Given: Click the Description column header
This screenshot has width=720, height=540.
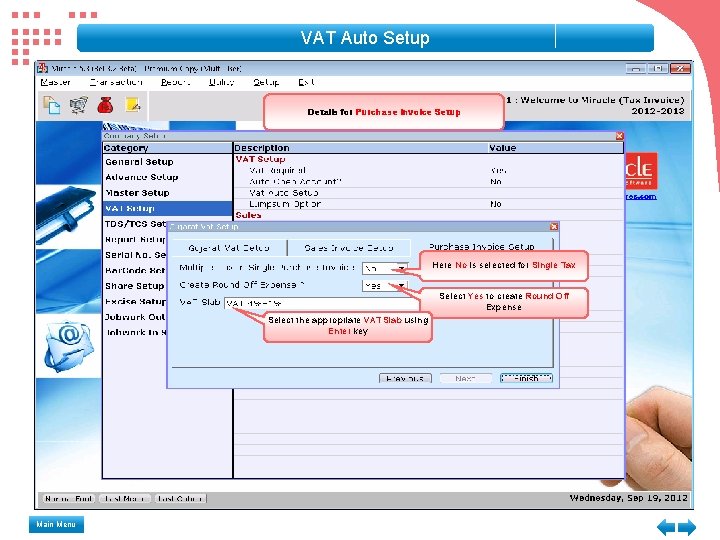Looking at the screenshot, I should pyautogui.click(x=360, y=148).
